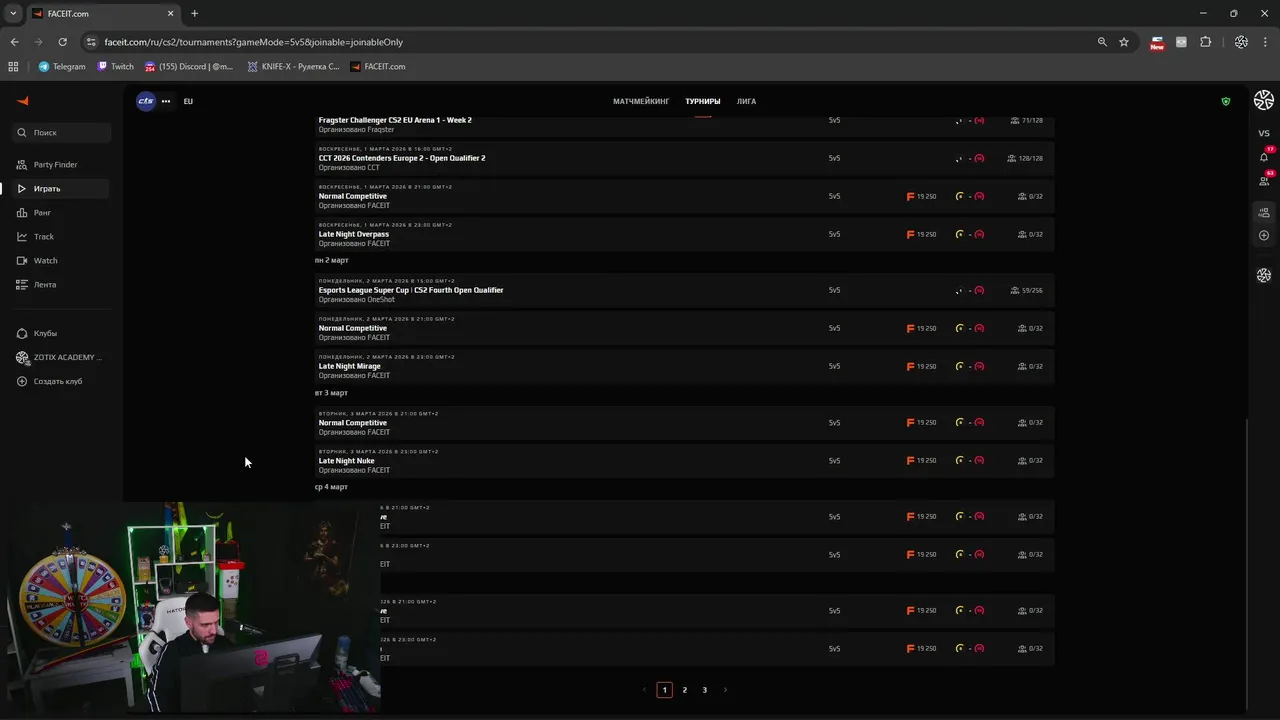Open the Discord bookmark
Viewport: 1280px width, 720px height.
pos(189,67)
